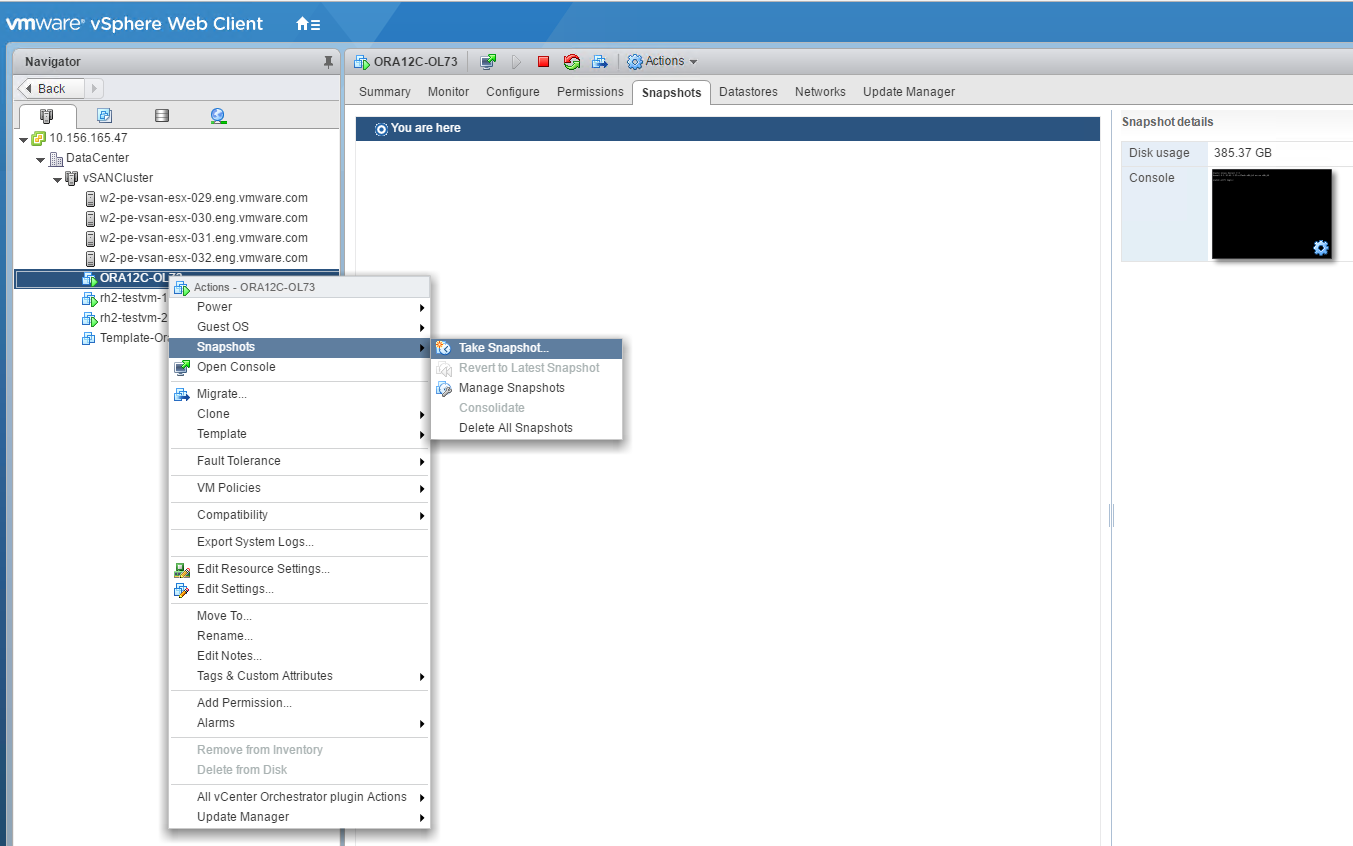
Task: Open All vCenter Orchestrator plugin Actions
Action: click(x=299, y=797)
